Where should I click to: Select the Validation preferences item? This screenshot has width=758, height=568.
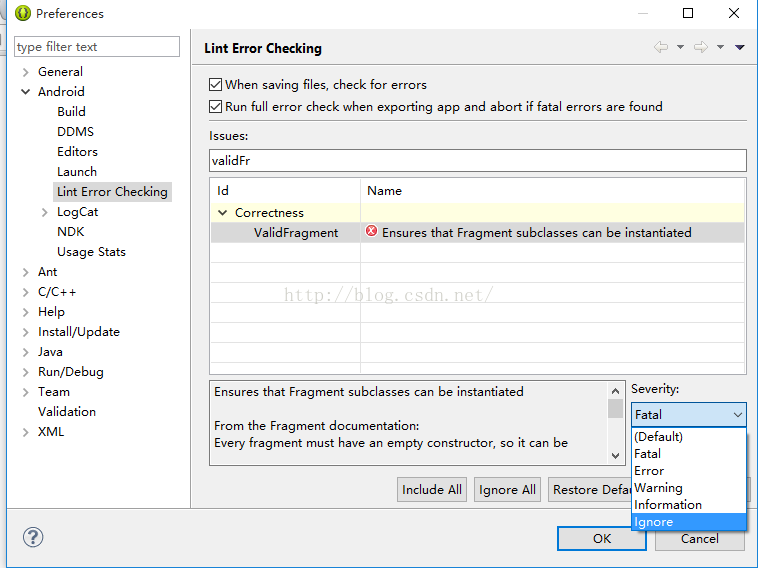67,412
